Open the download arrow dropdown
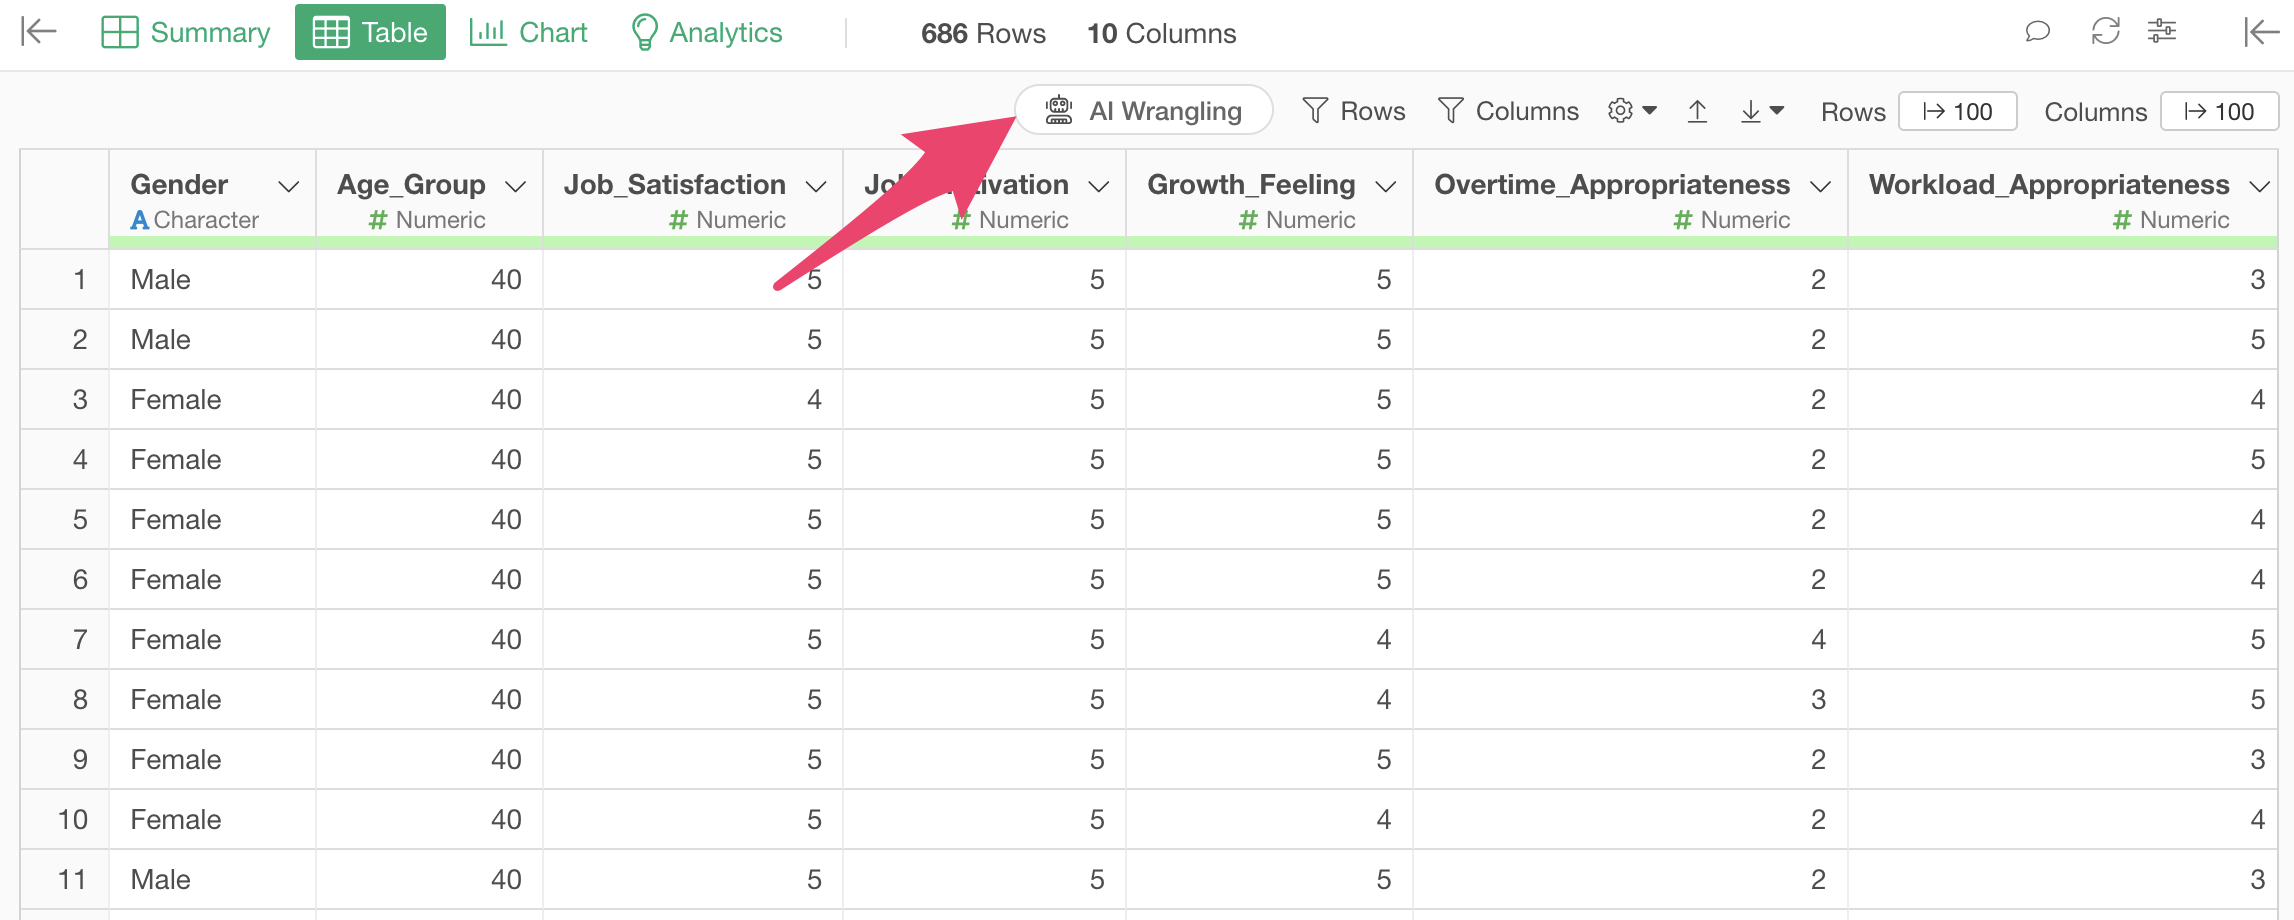This screenshot has height=920, width=2294. [x=1762, y=111]
